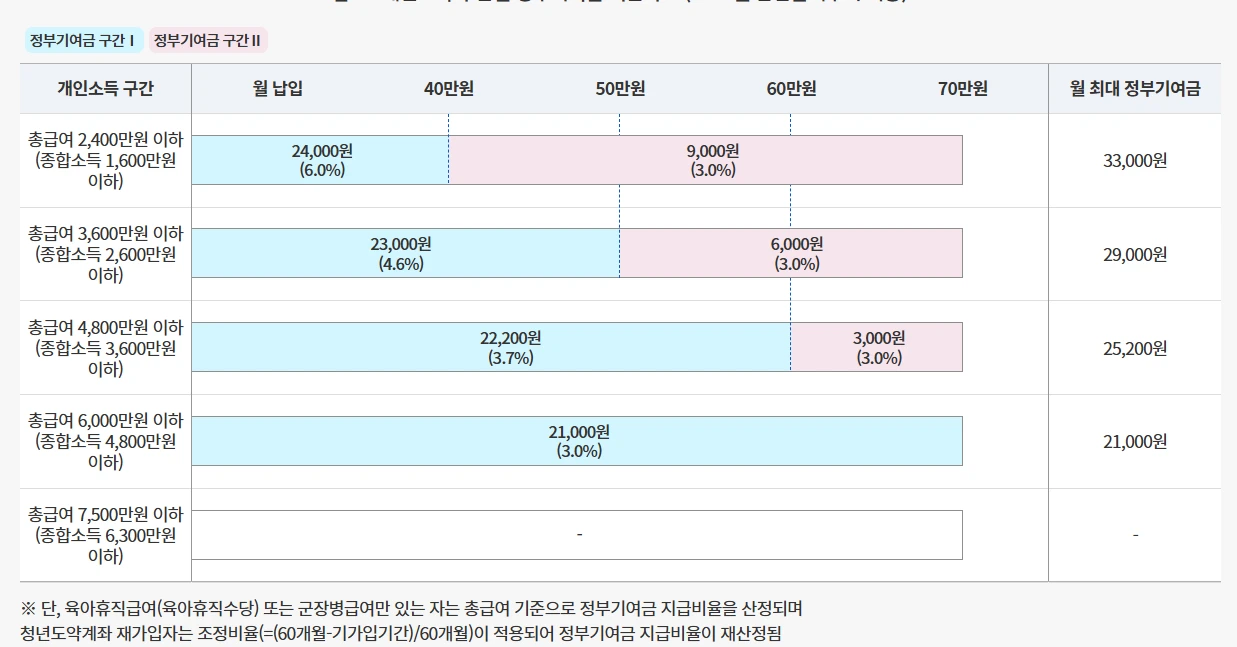This screenshot has width=1237, height=647.
Task: Click the 9,000원 (3.0%) pink bar
Action: tap(706, 160)
